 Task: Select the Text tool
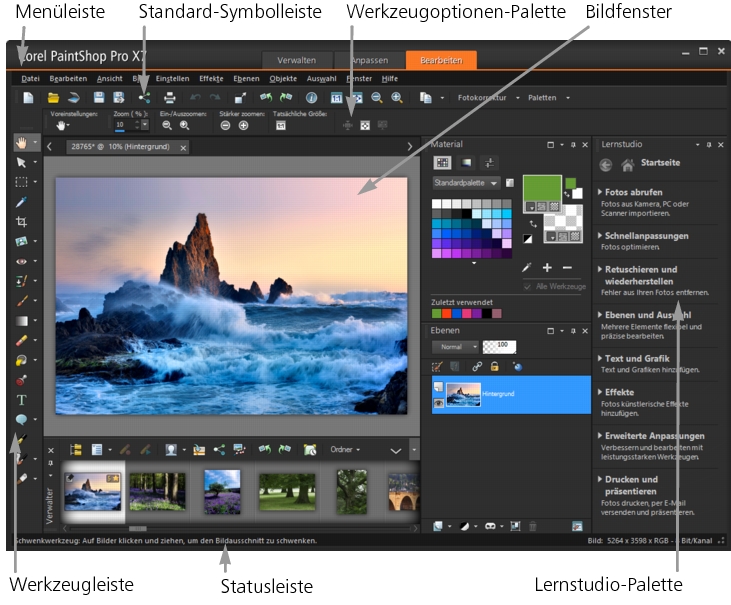pos(21,399)
